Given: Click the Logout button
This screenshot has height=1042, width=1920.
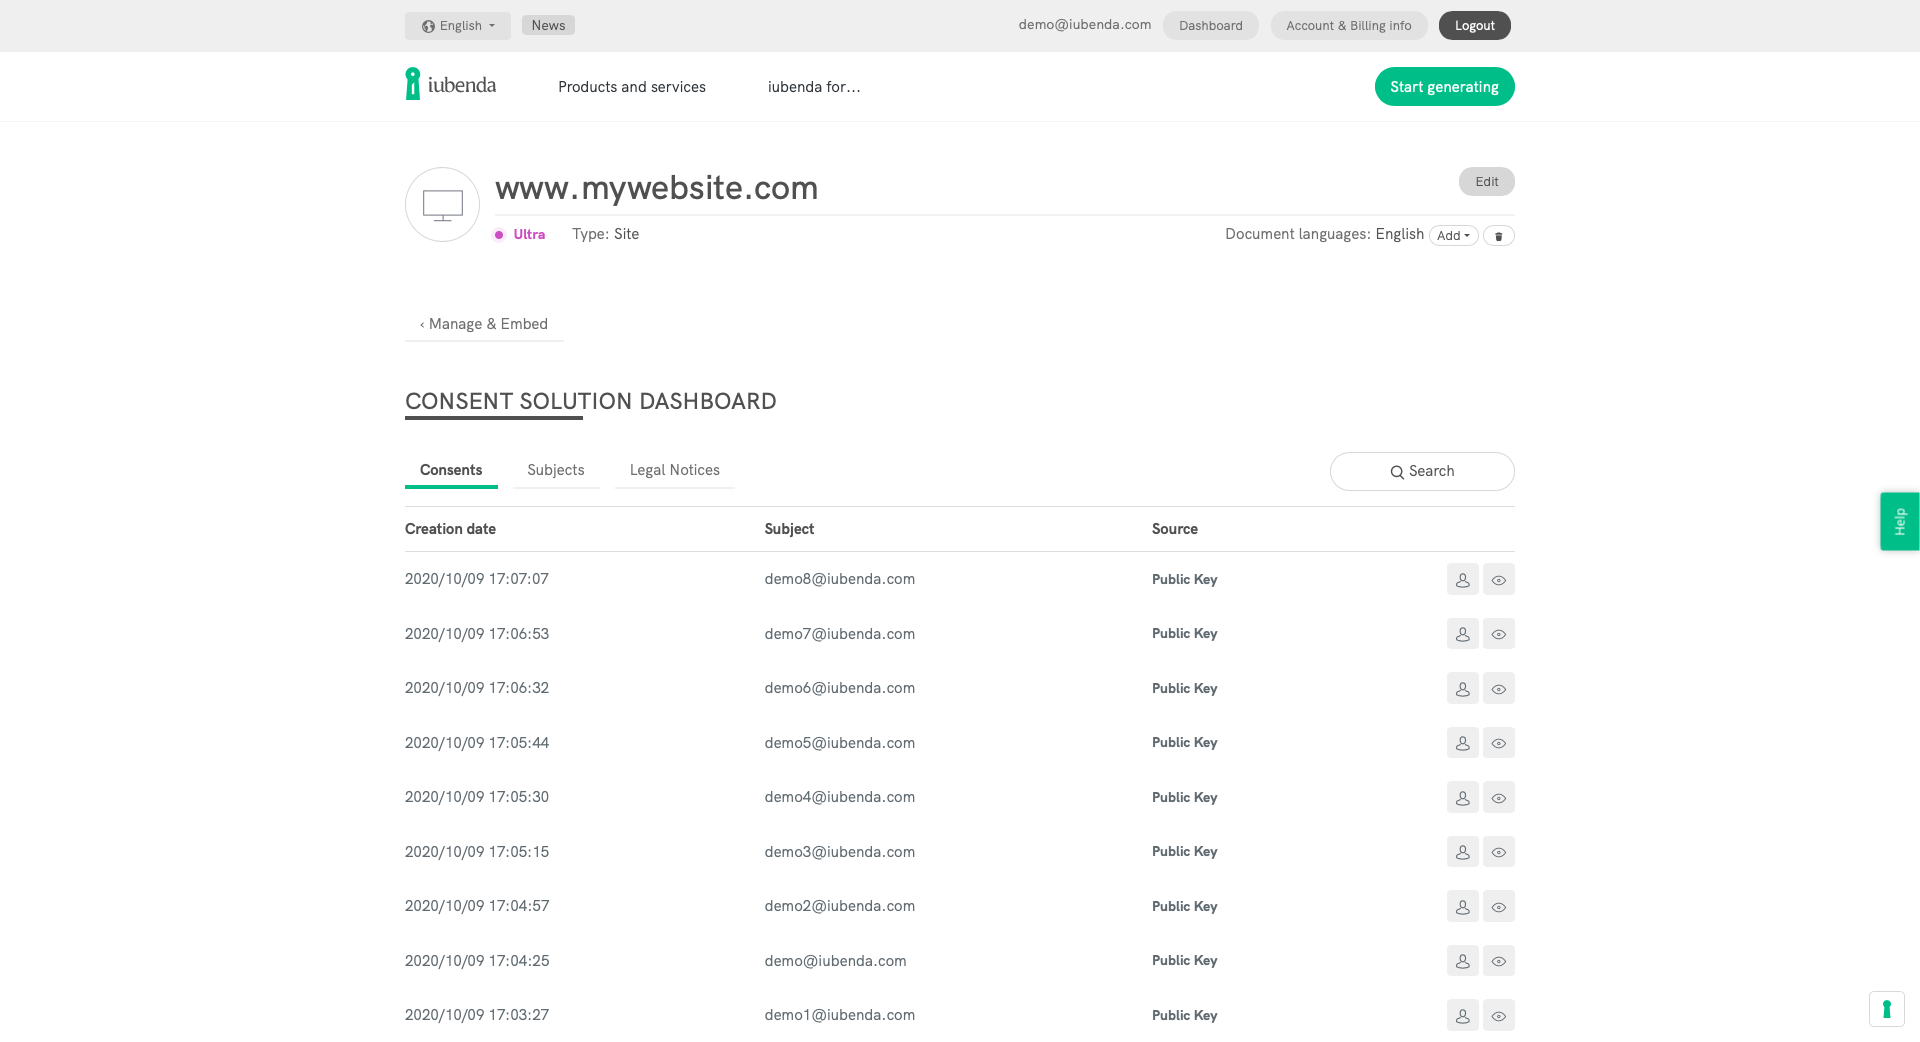Looking at the screenshot, I should click(x=1474, y=26).
